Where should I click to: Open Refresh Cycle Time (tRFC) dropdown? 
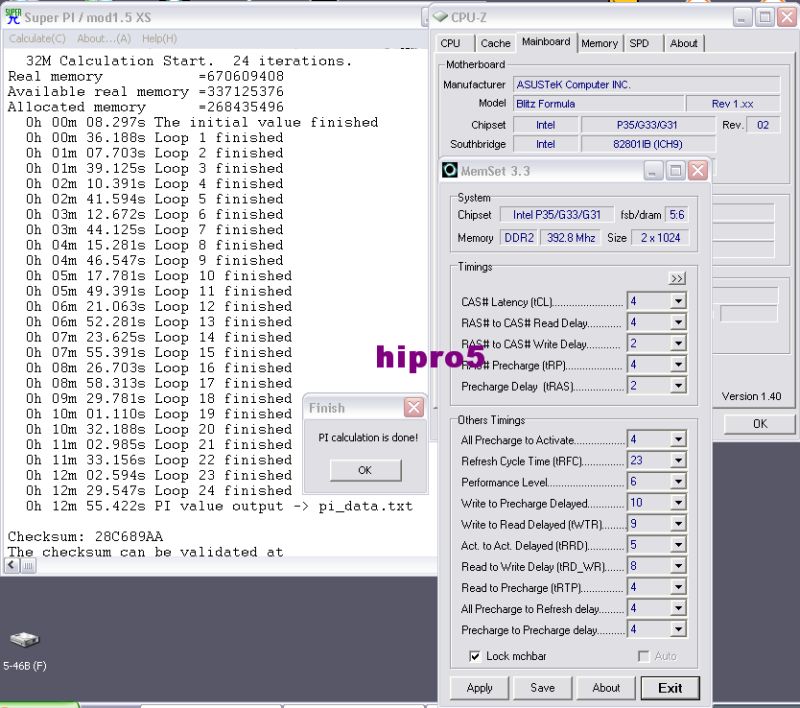point(678,461)
